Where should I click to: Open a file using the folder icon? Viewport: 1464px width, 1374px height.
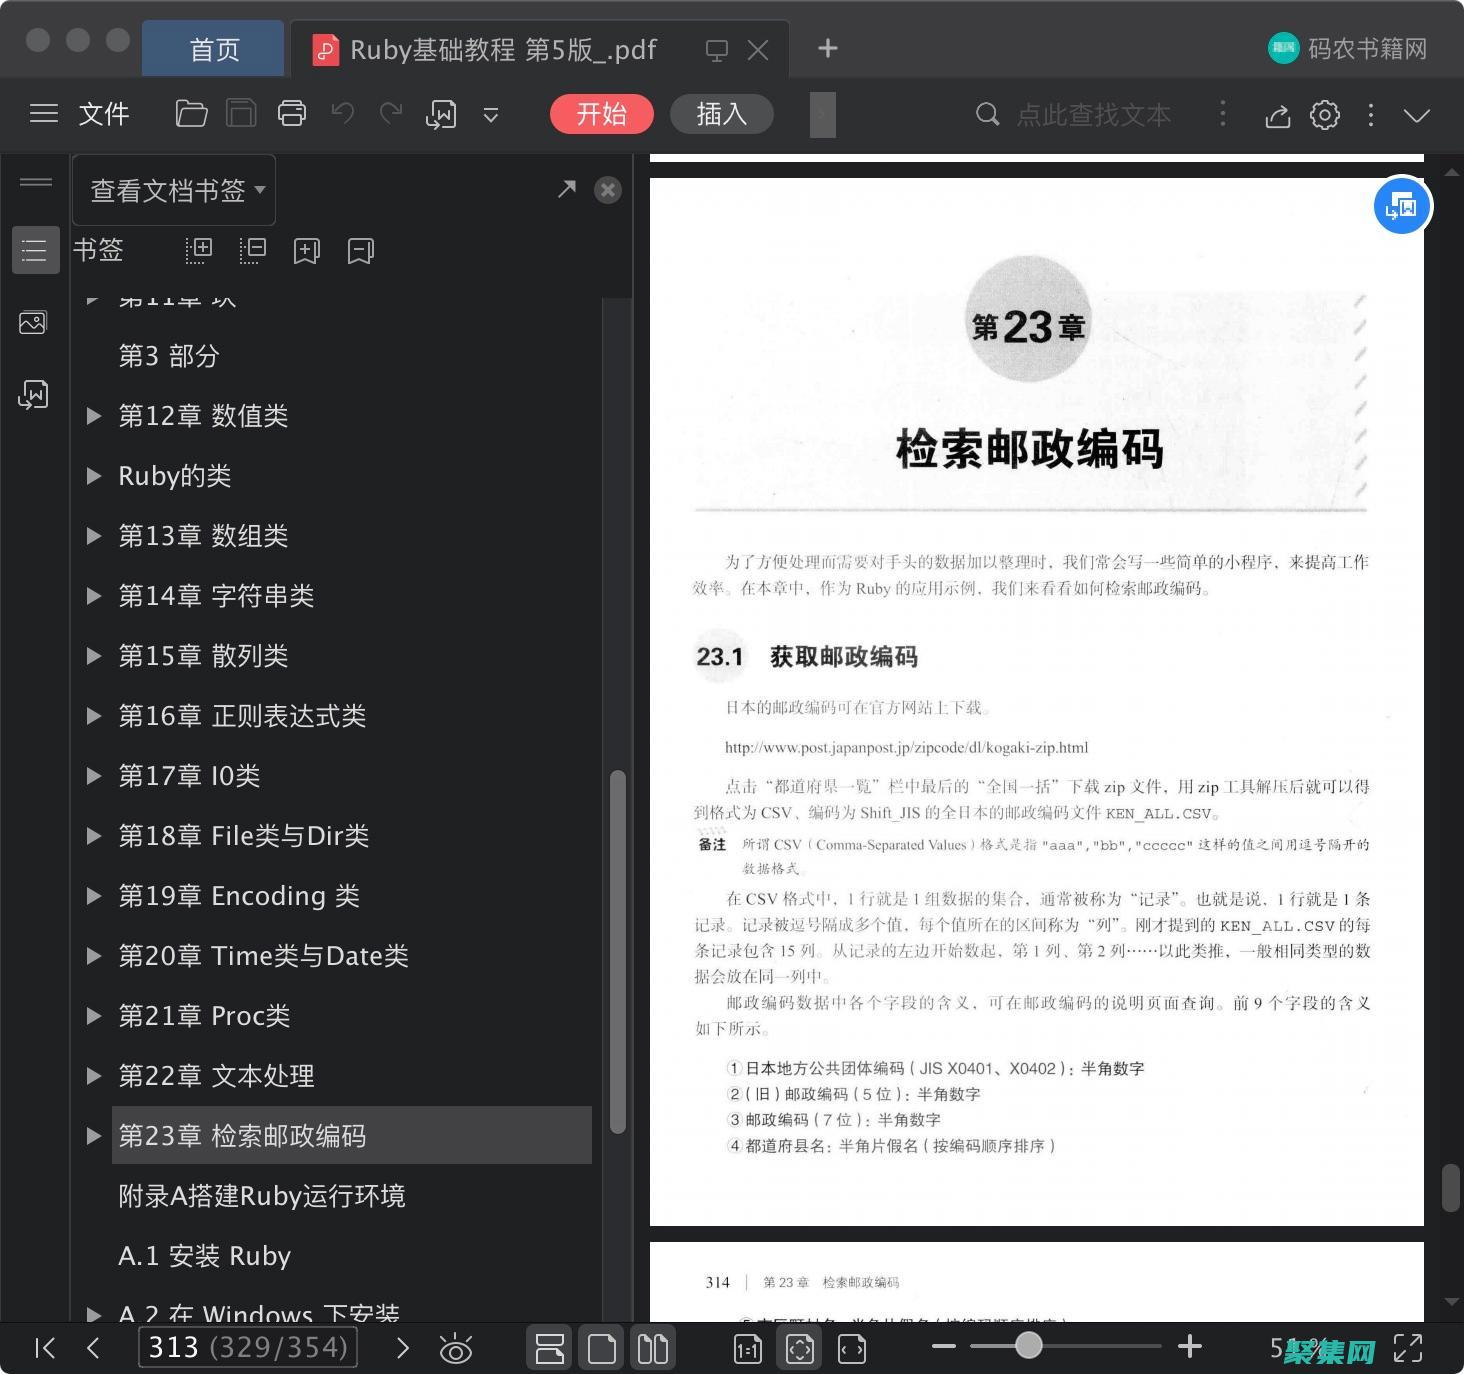tap(190, 113)
